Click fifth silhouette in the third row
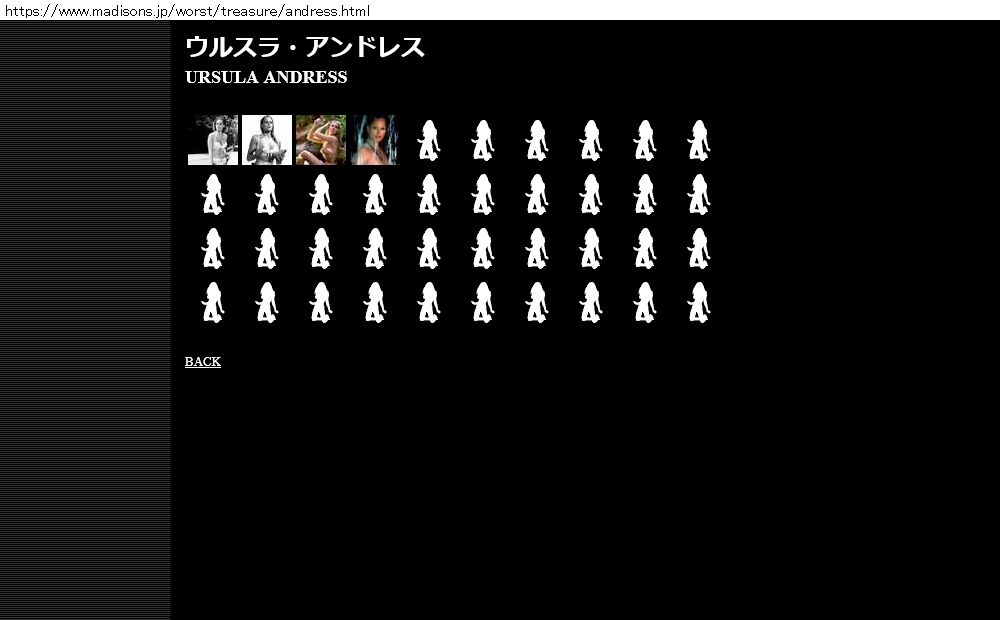The width and height of the screenshot is (1000, 620). (x=429, y=249)
